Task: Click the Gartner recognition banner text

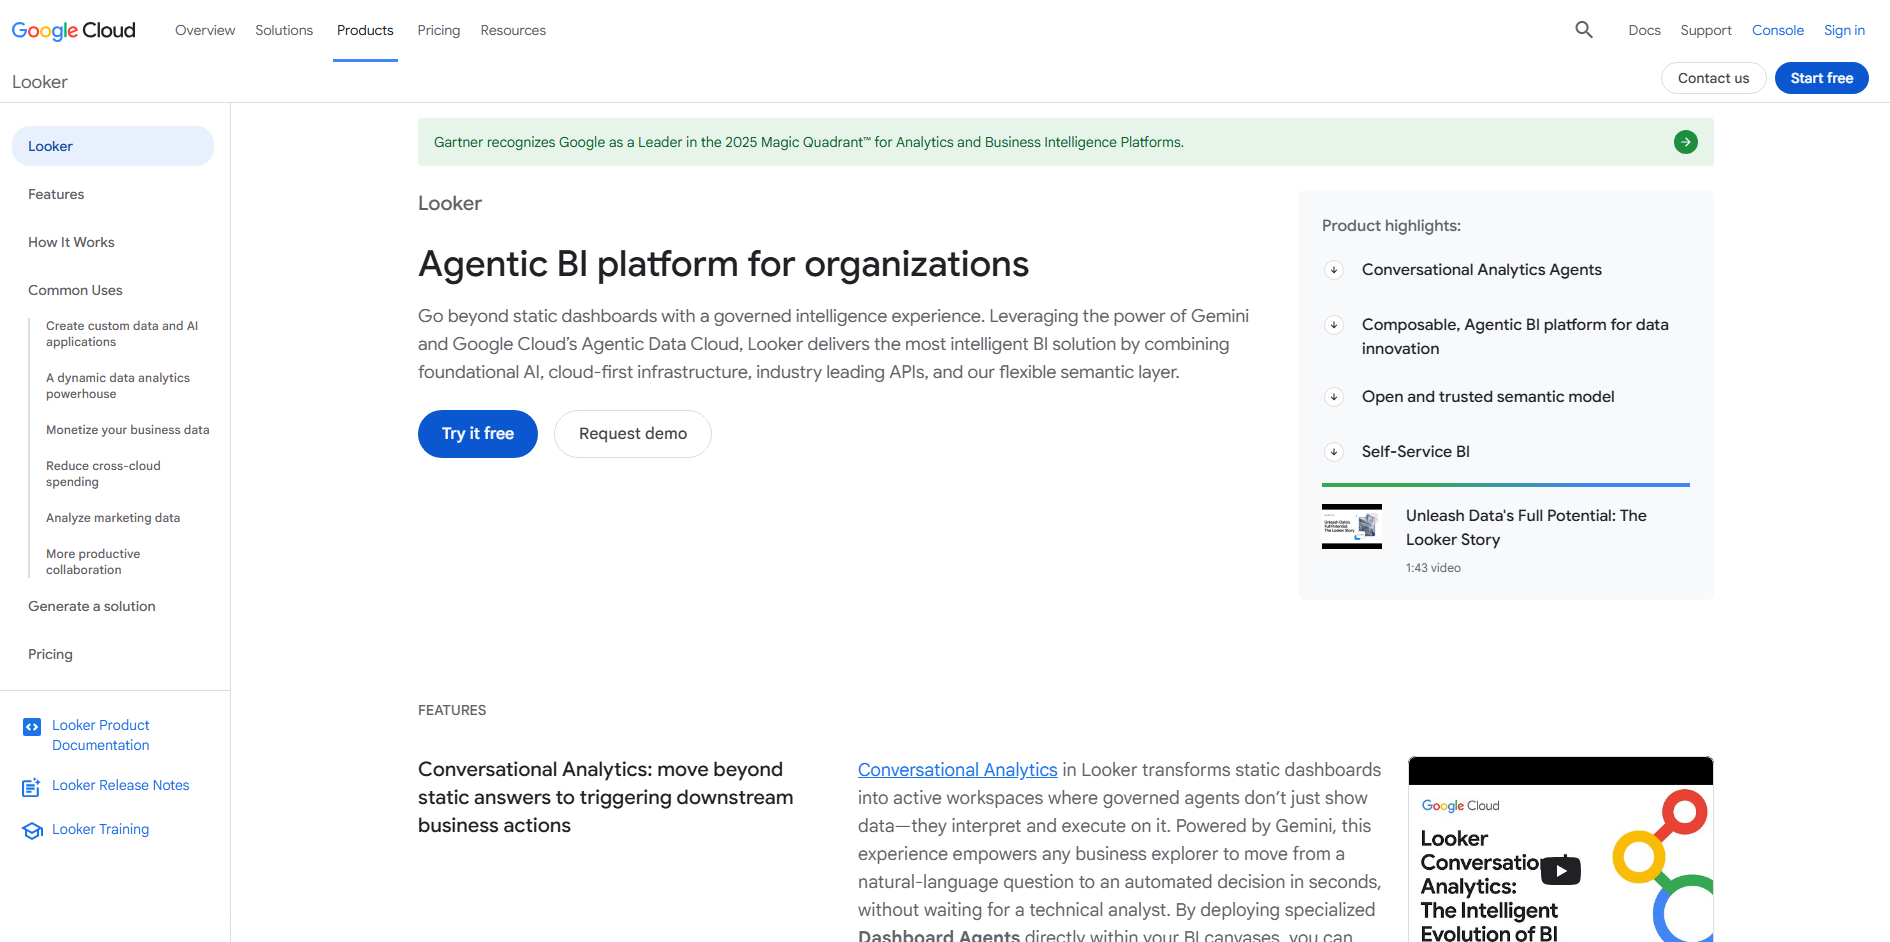Action: (808, 142)
